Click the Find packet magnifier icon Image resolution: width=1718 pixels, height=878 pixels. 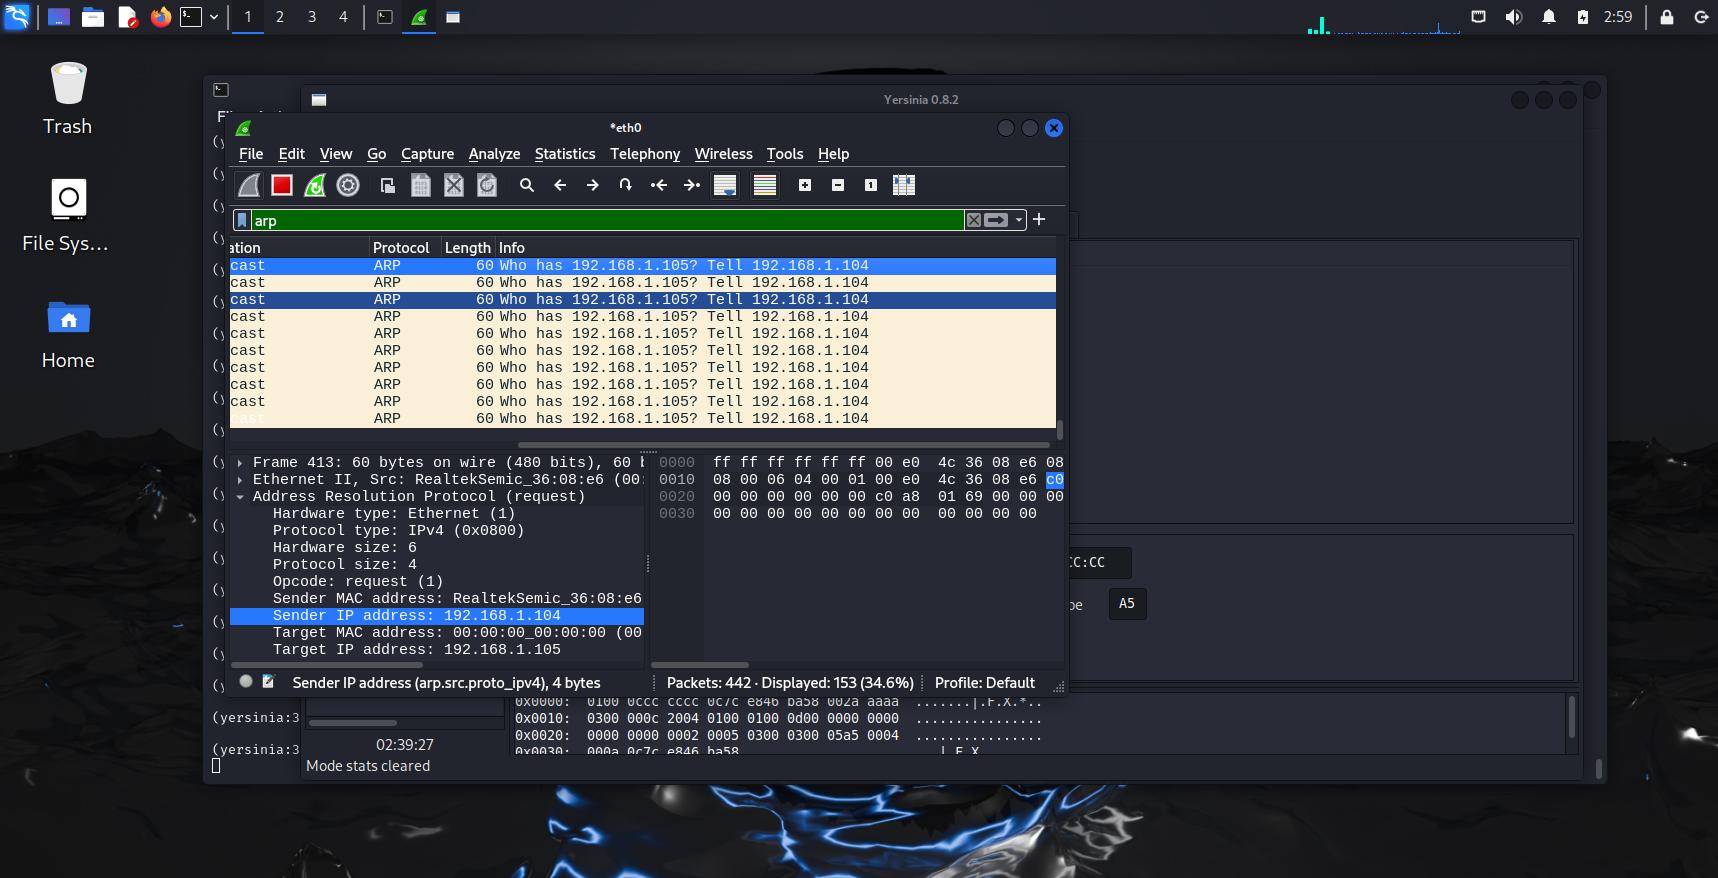point(527,185)
